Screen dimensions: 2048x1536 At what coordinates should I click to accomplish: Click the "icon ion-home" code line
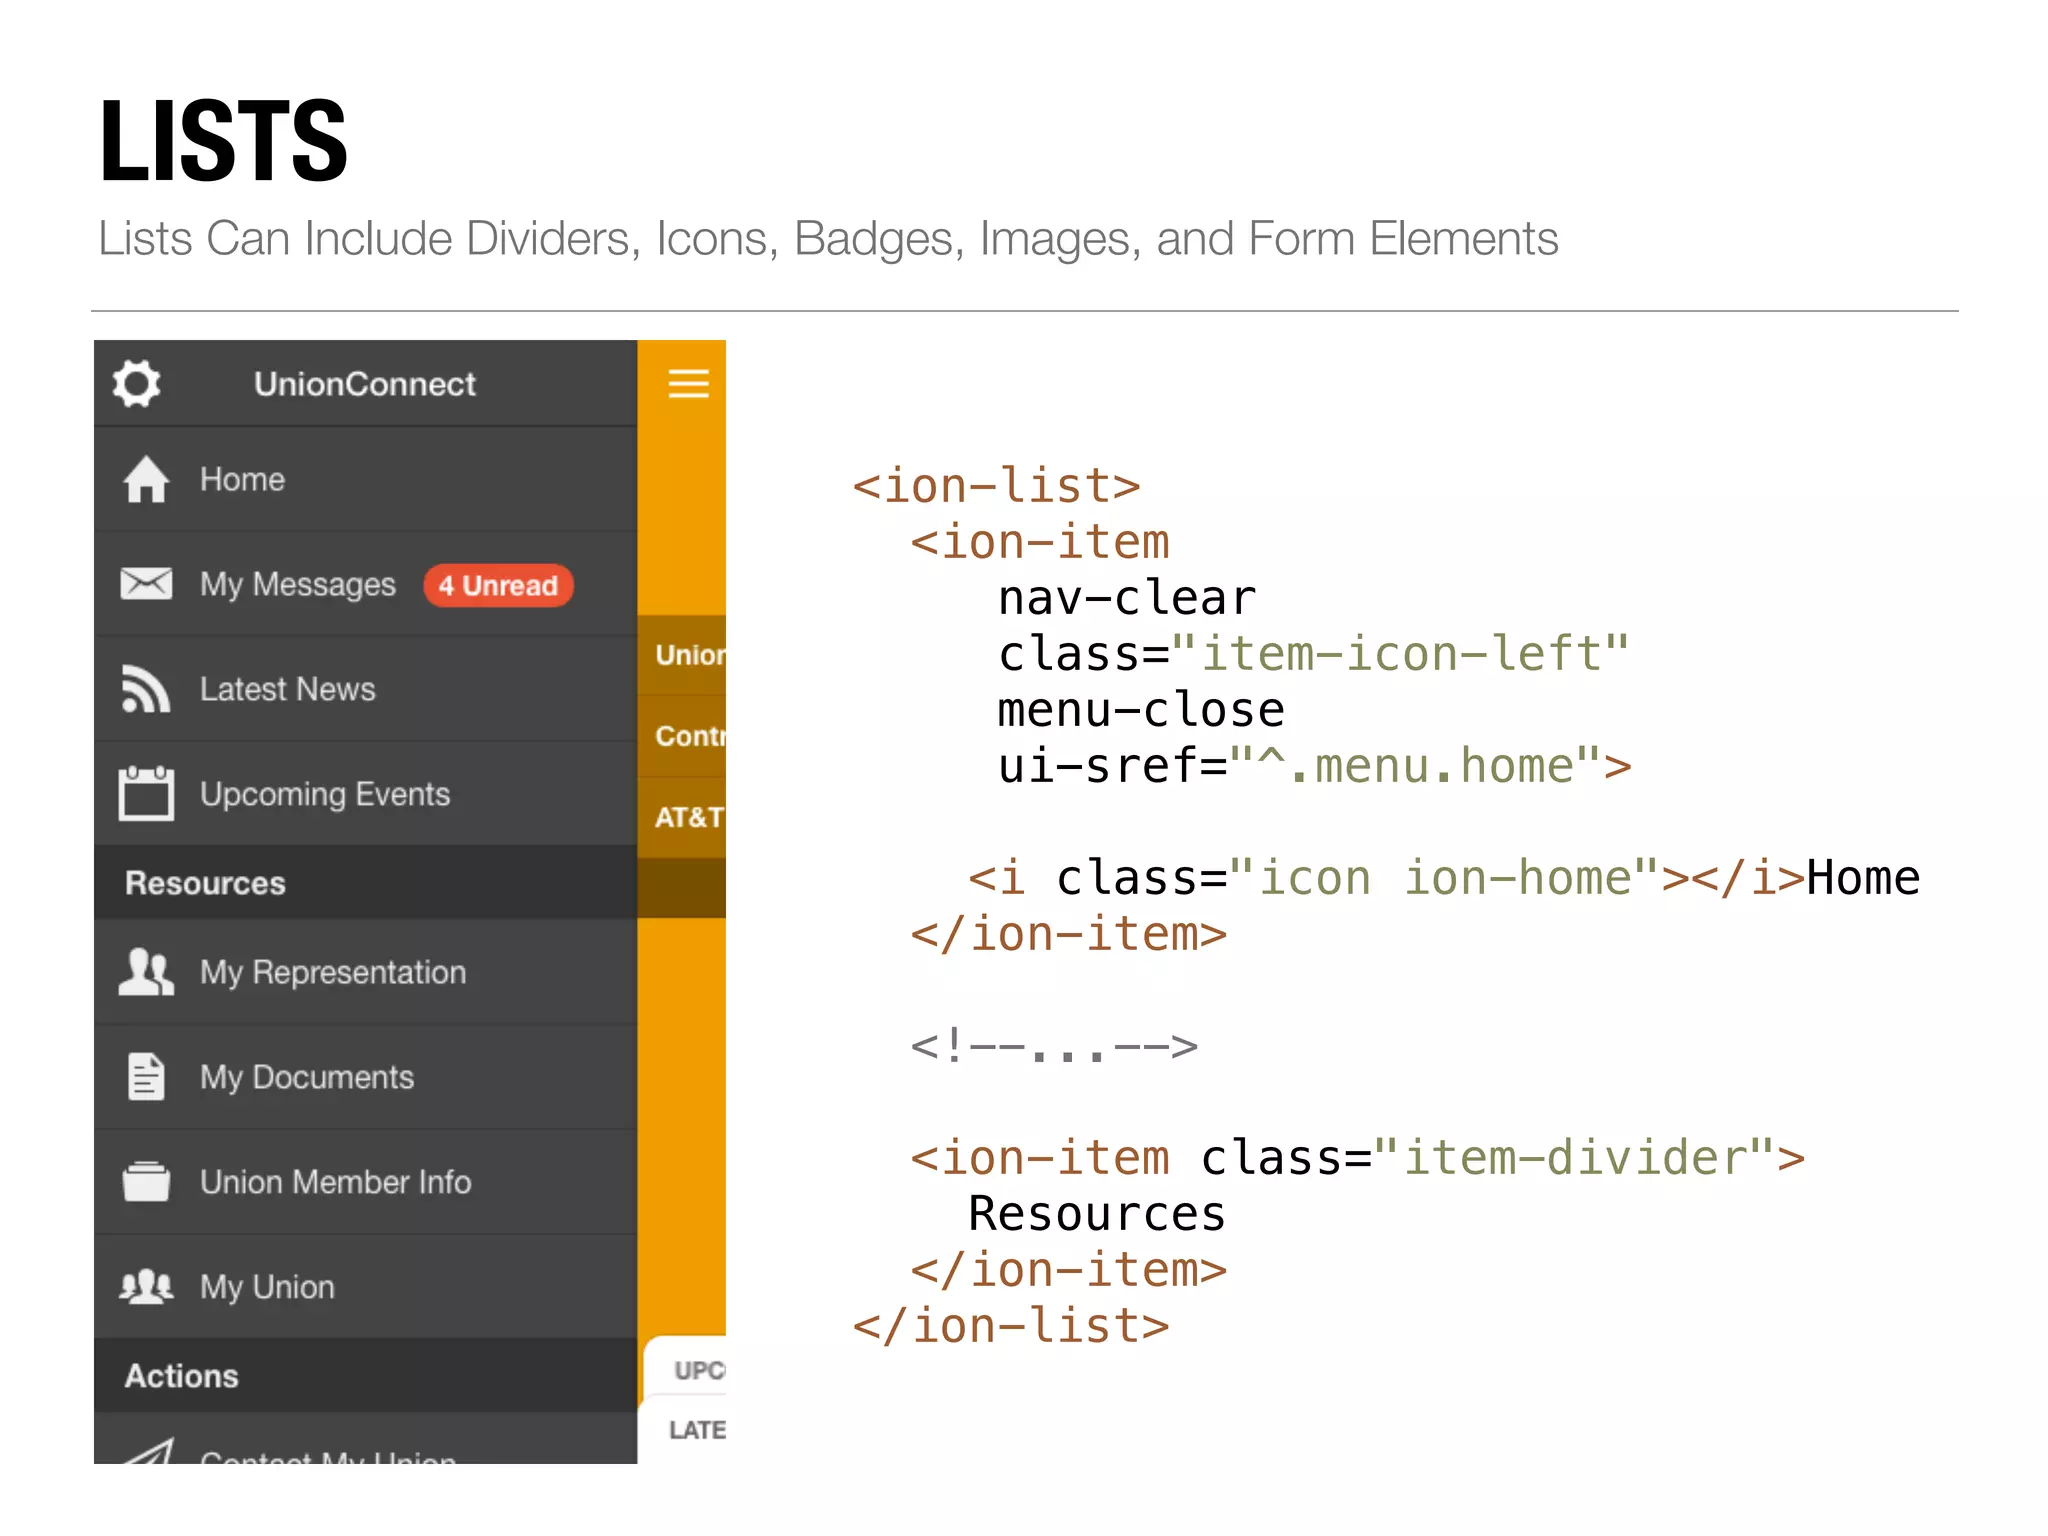[x=1443, y=878]
